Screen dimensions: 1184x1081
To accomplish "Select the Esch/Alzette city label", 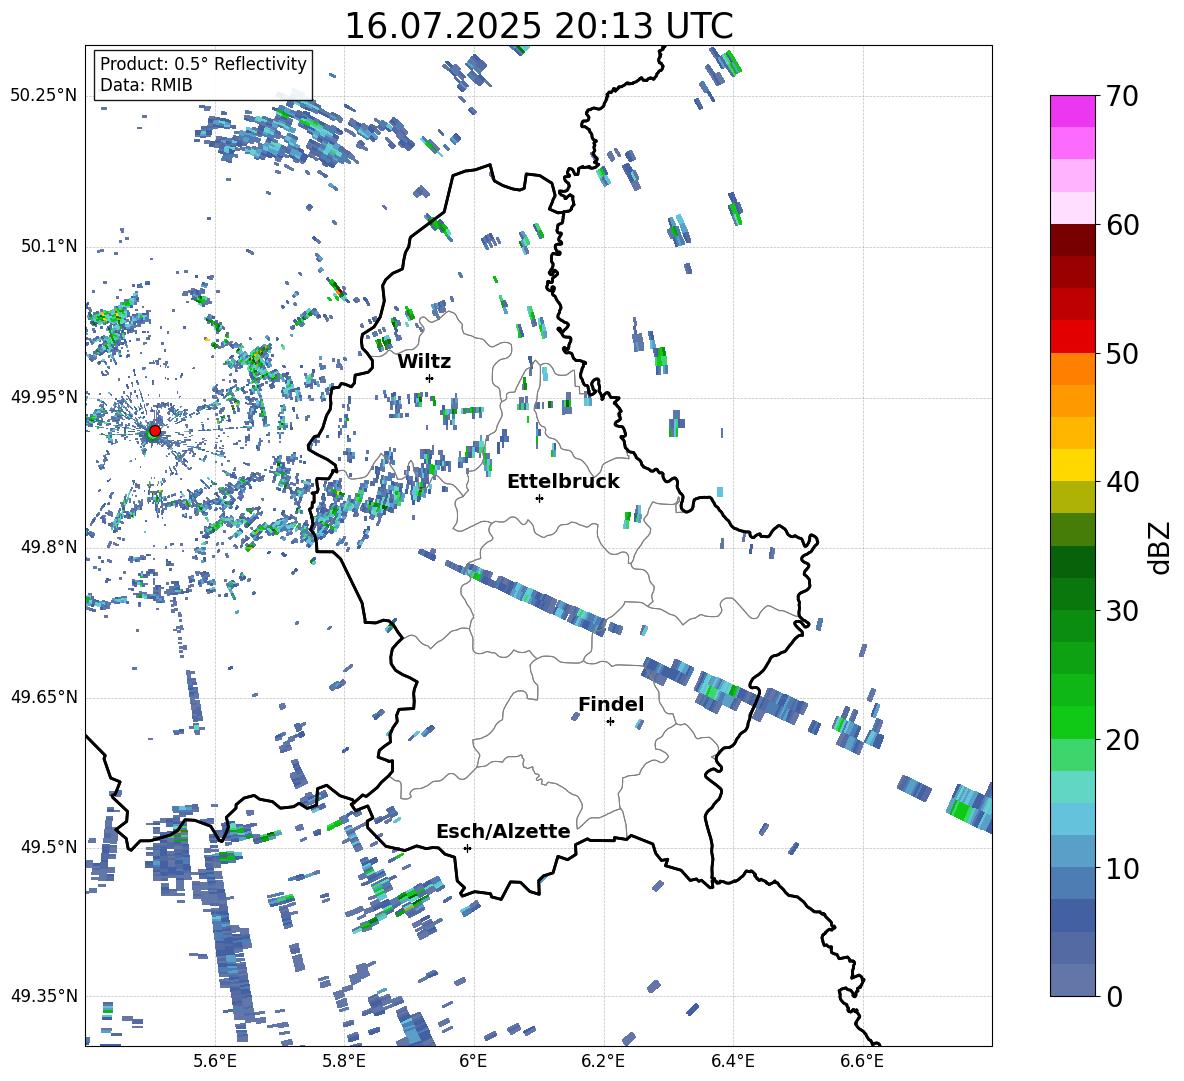I will point(503,831).
